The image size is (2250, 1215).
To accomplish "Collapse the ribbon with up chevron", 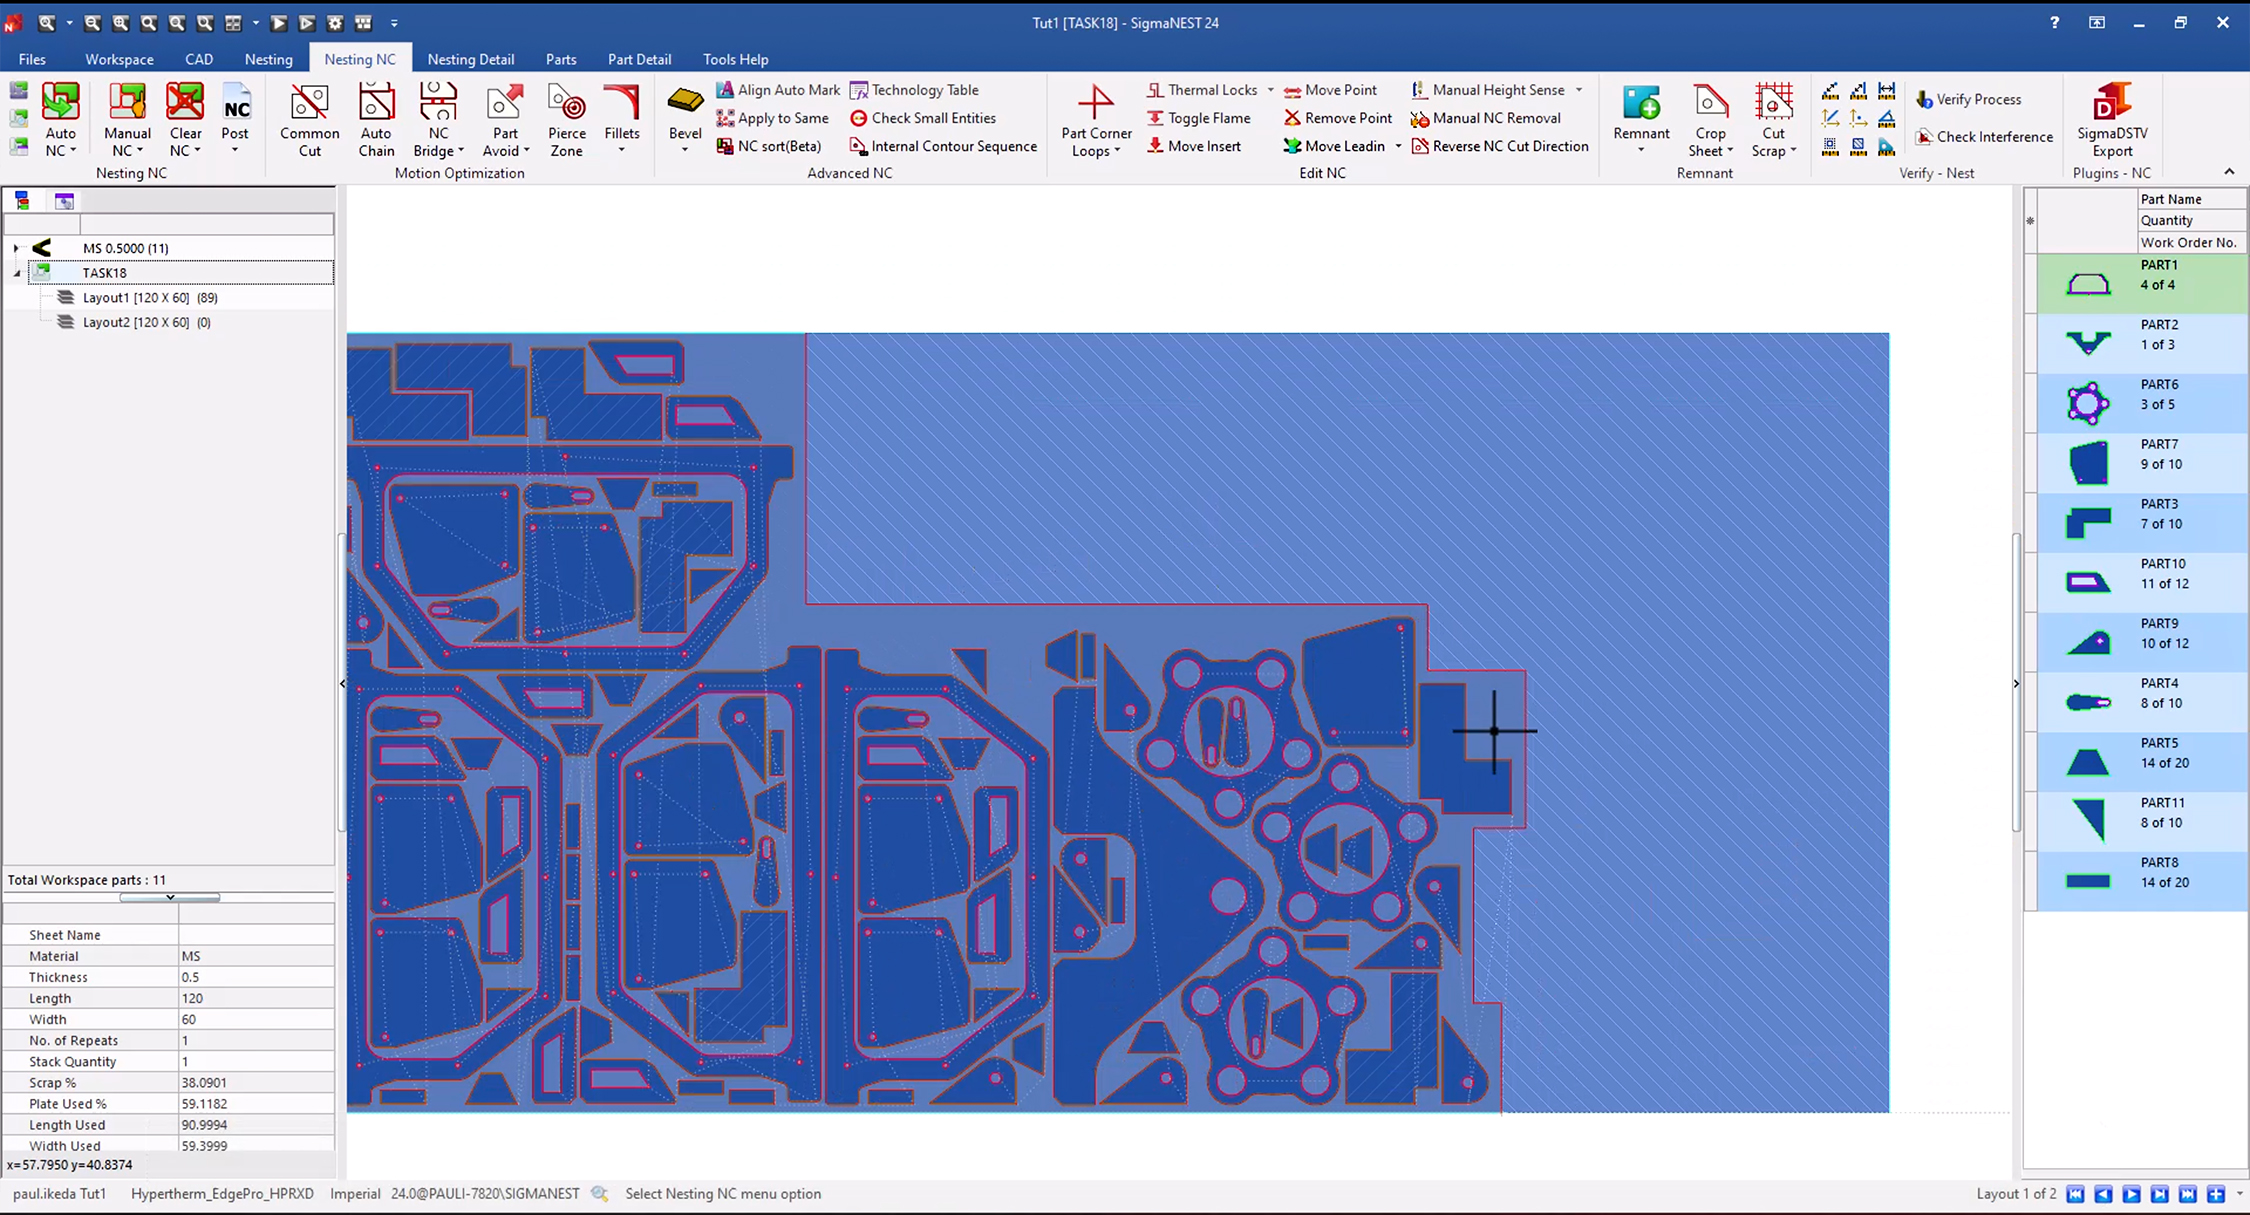I will [x=2229, y=172].
